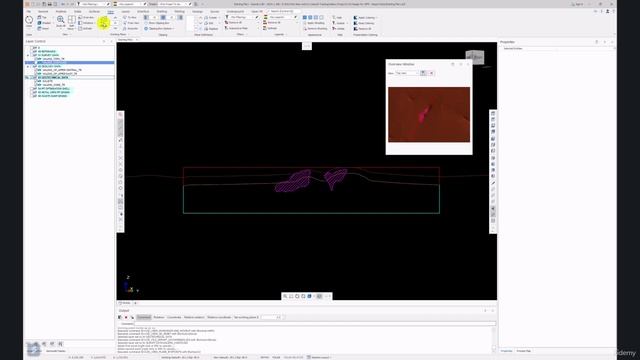Switch to the Open Pit ribbon tab
Image resolution: width=640 pixels, height=360 pixels.
click(x=257, y=11)
